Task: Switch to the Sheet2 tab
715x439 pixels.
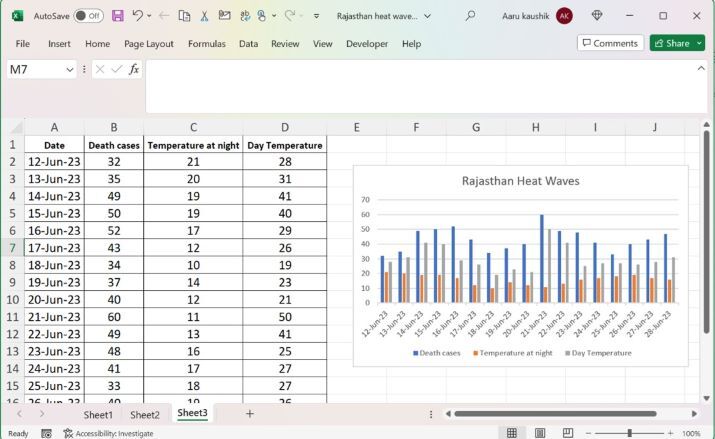Action: (145, 414)
